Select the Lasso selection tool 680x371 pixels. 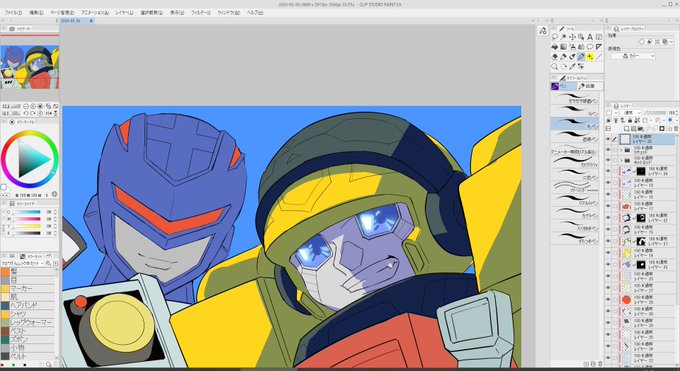(554, 37)
